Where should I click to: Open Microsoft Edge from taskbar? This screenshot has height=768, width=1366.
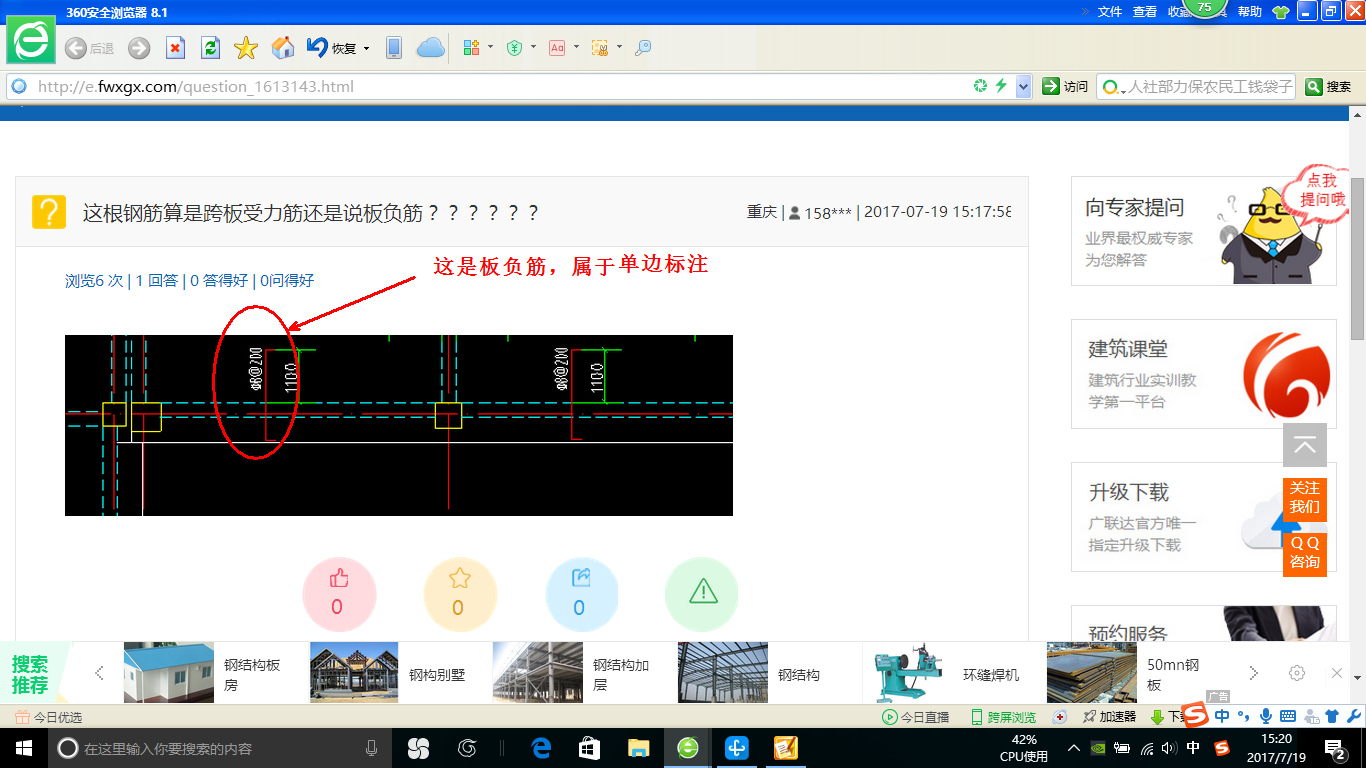tap(541, 748)
